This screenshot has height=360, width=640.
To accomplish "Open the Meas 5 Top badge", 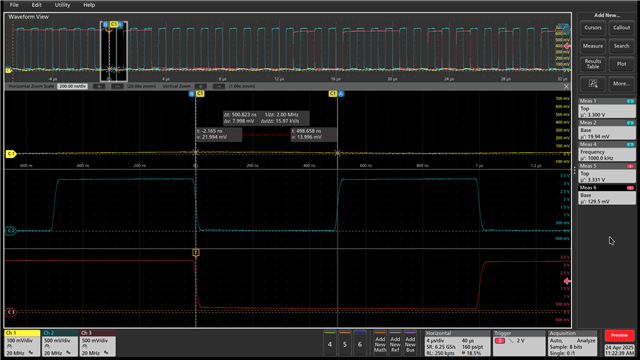I will [607, 173].
